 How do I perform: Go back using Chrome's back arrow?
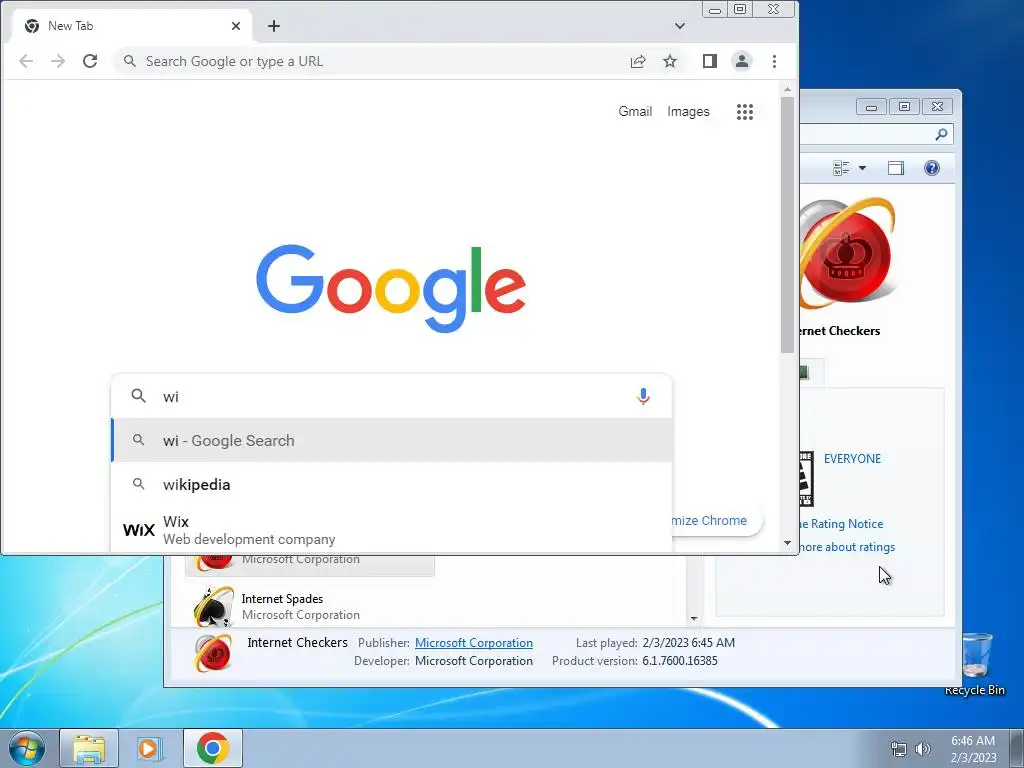tap(26, 61)
